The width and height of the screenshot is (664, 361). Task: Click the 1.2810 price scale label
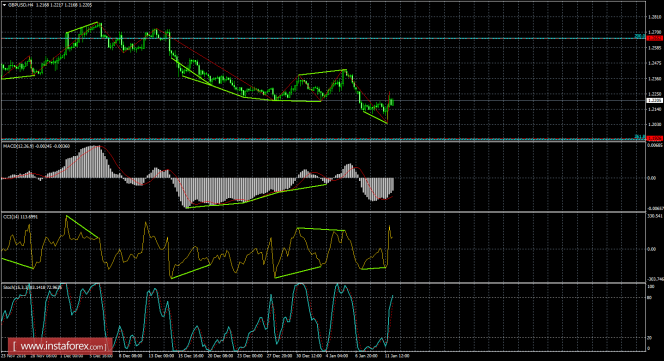[654, 17]
